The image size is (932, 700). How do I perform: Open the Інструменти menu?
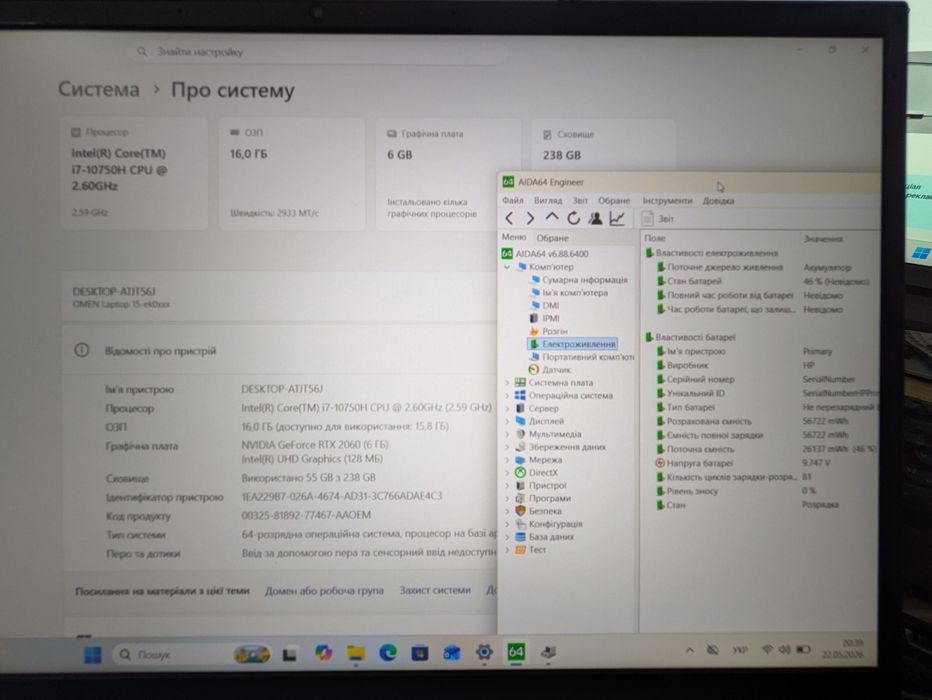(x=667, y=201)
